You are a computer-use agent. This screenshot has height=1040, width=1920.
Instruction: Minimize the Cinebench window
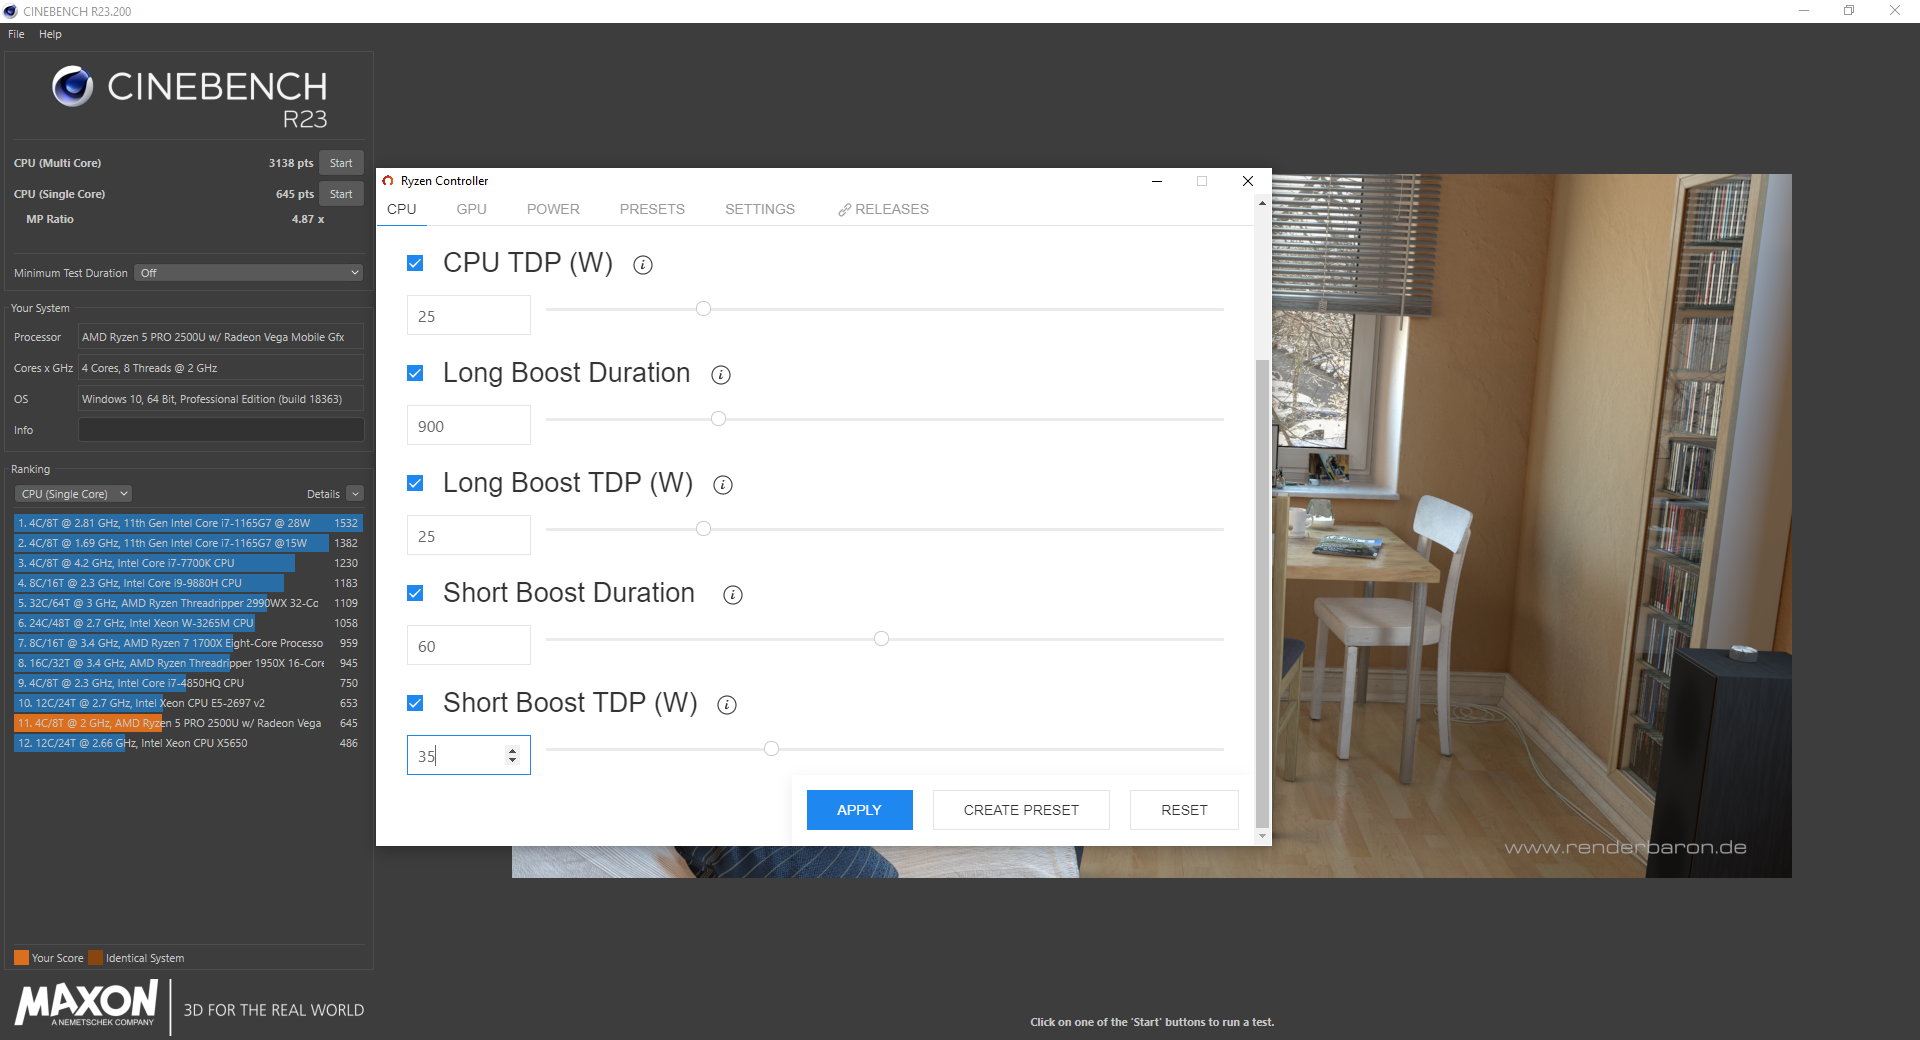tap(1804, 11)
